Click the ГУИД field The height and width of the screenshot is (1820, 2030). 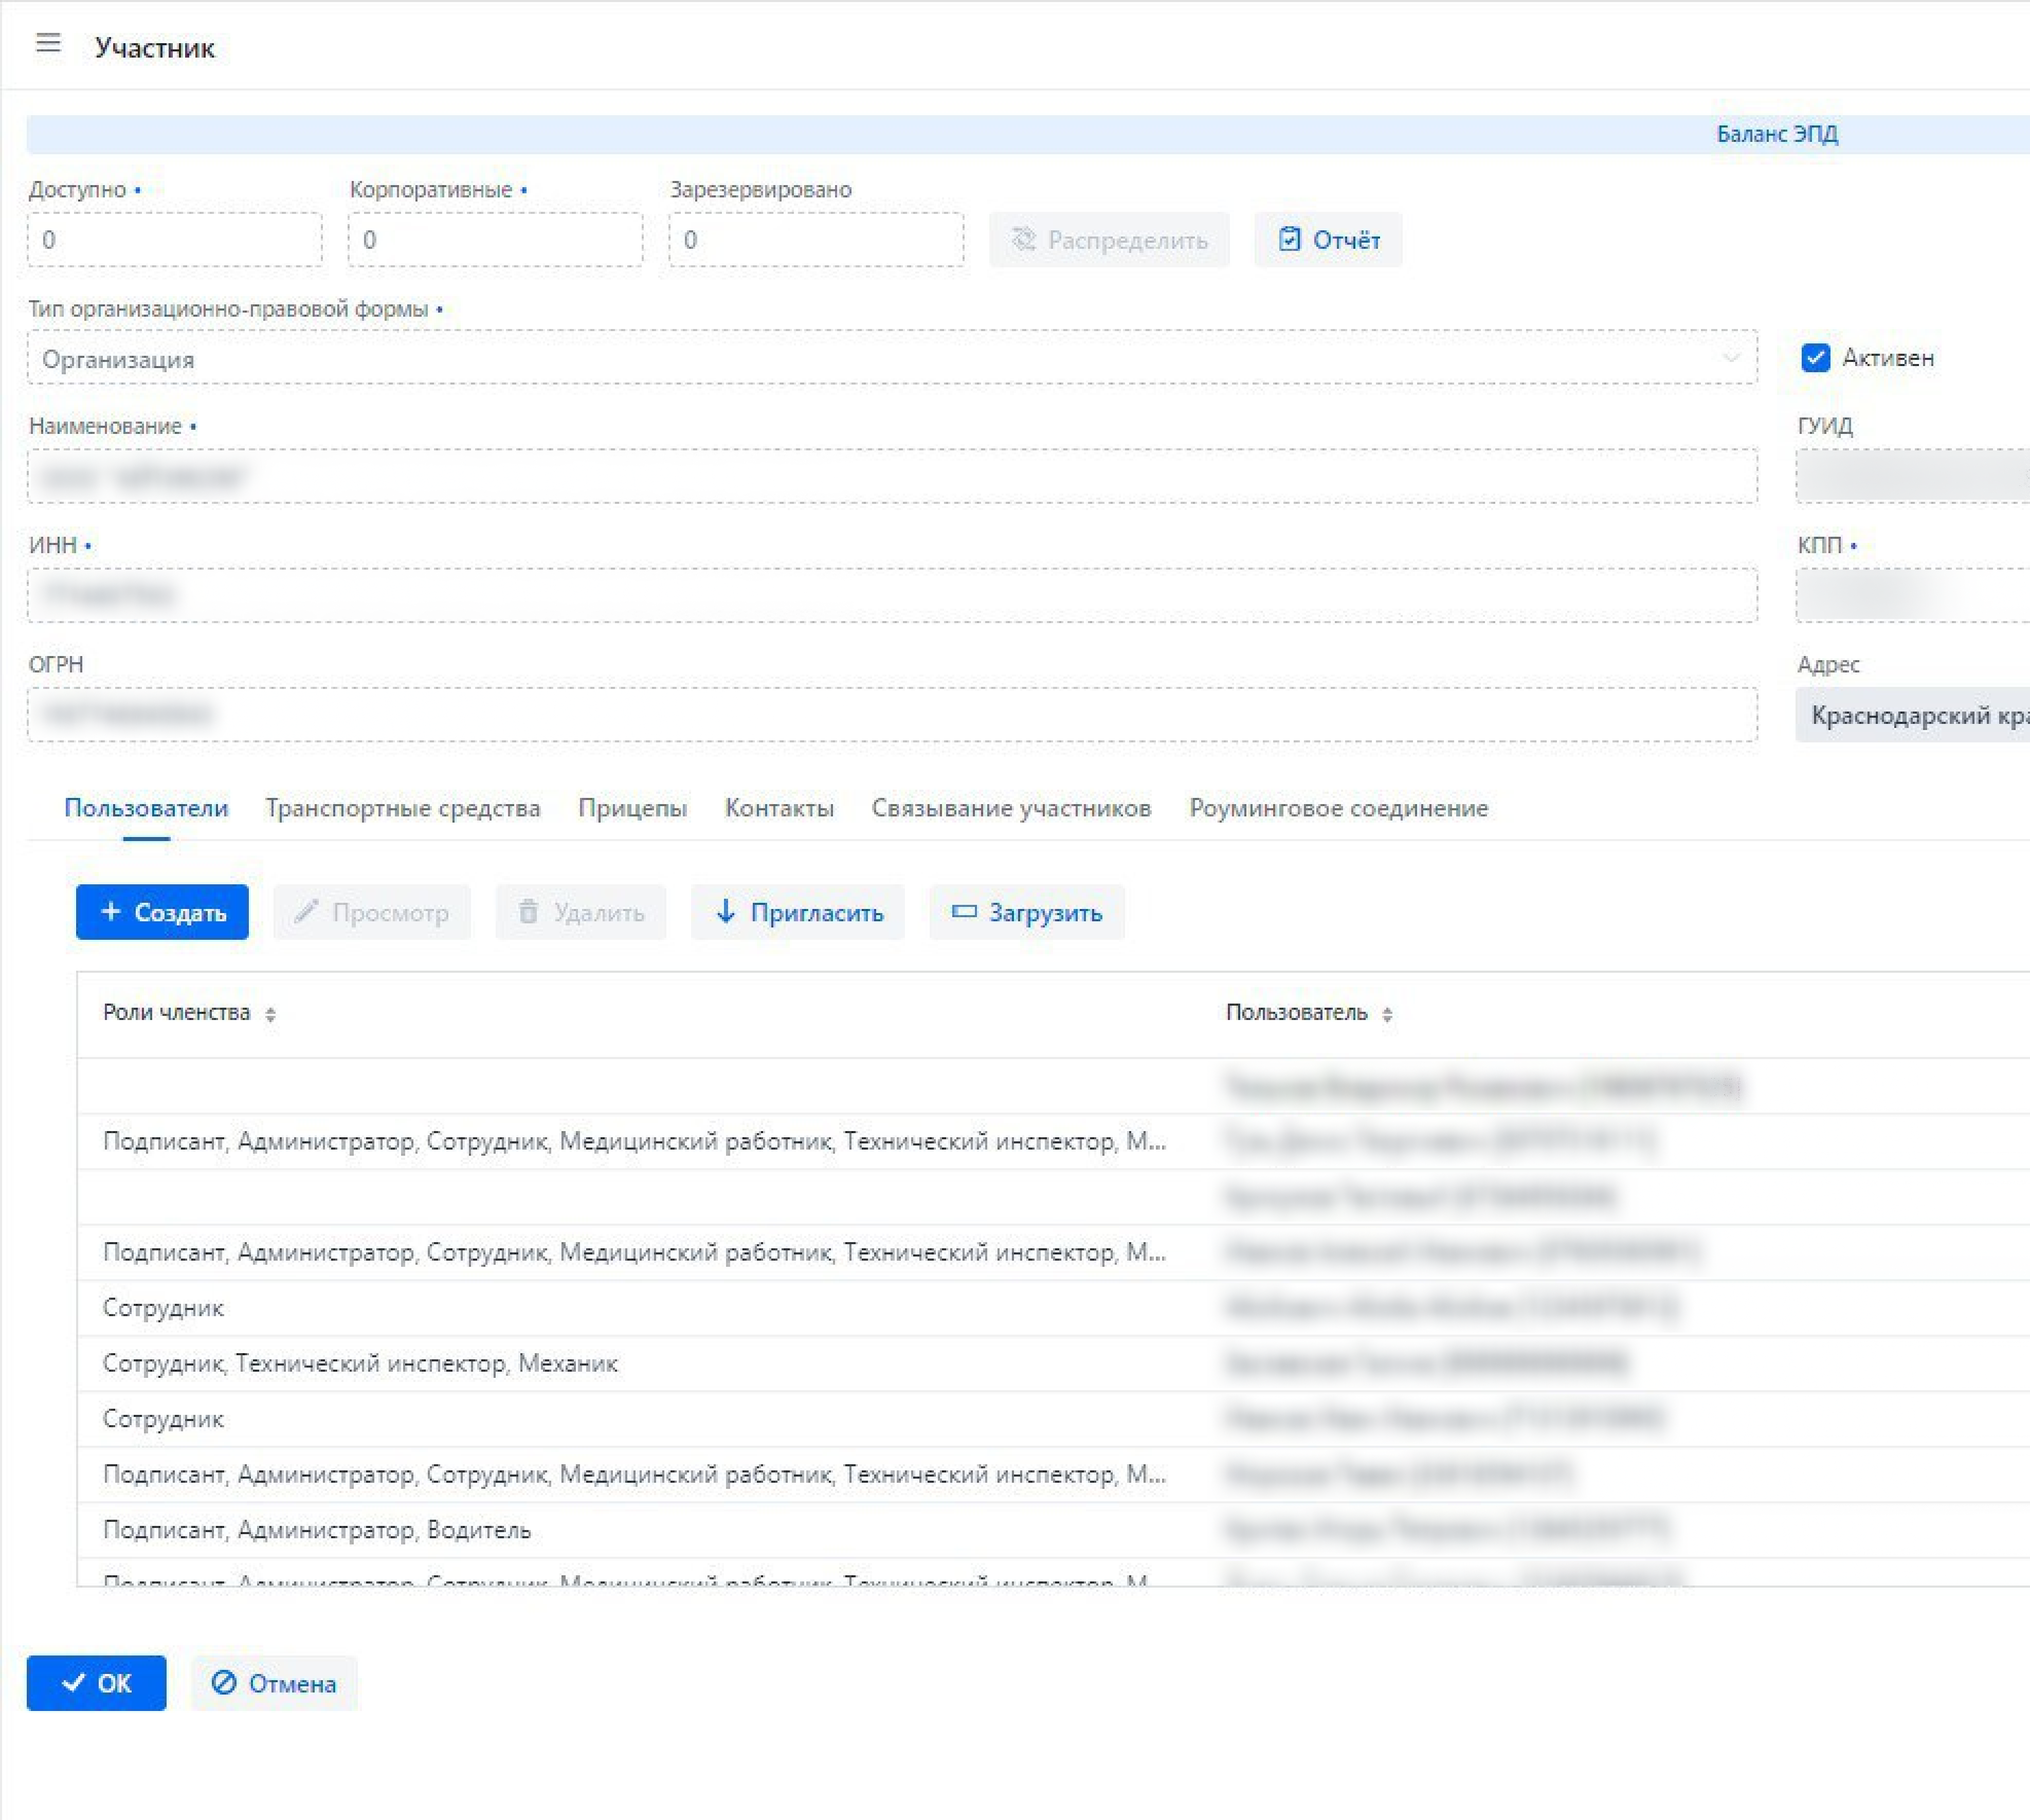click(1913, 477)
